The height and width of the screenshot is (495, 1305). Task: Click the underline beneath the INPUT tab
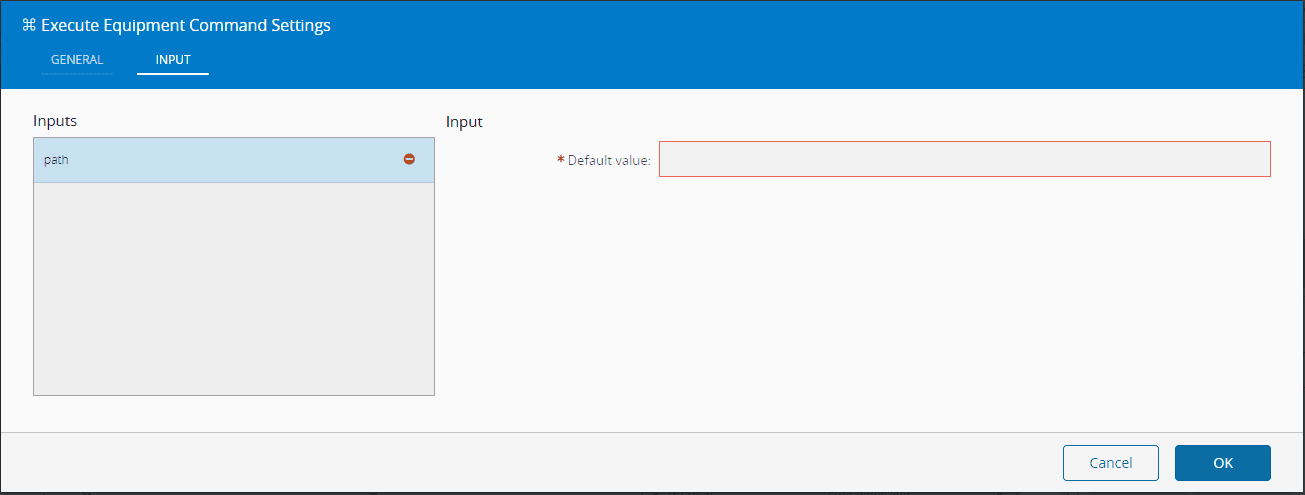(173, 74)
